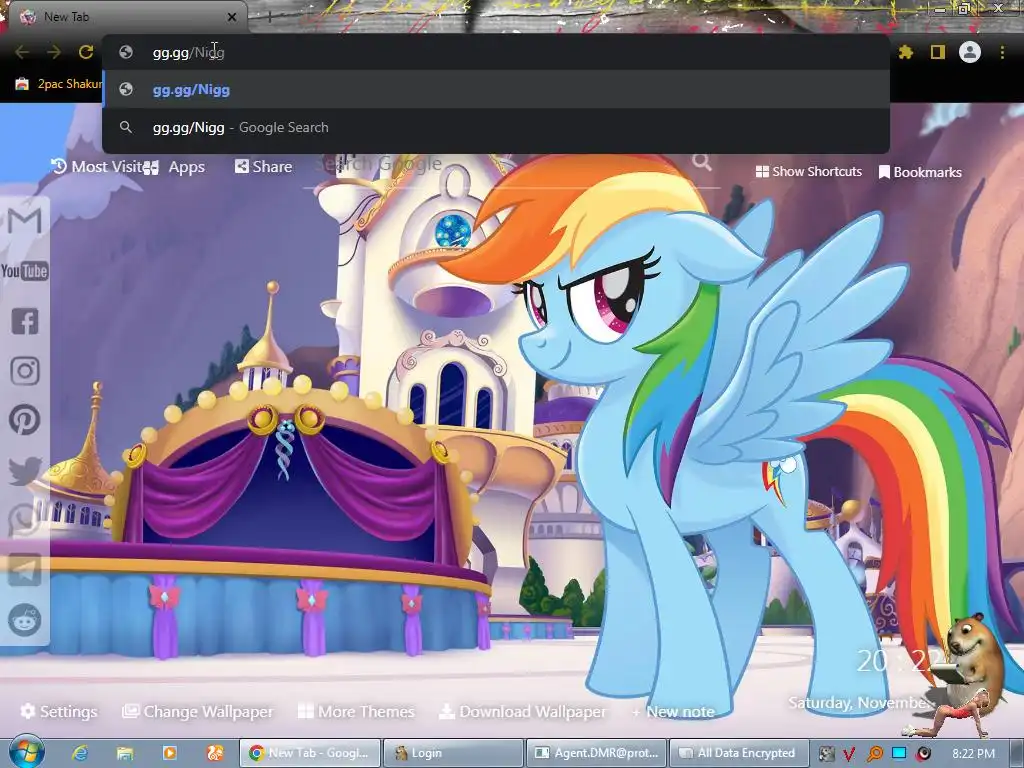This screenshot has height=768, width=1024.
Task: Open Instagram from the sidebar
Action: (25, 371)
